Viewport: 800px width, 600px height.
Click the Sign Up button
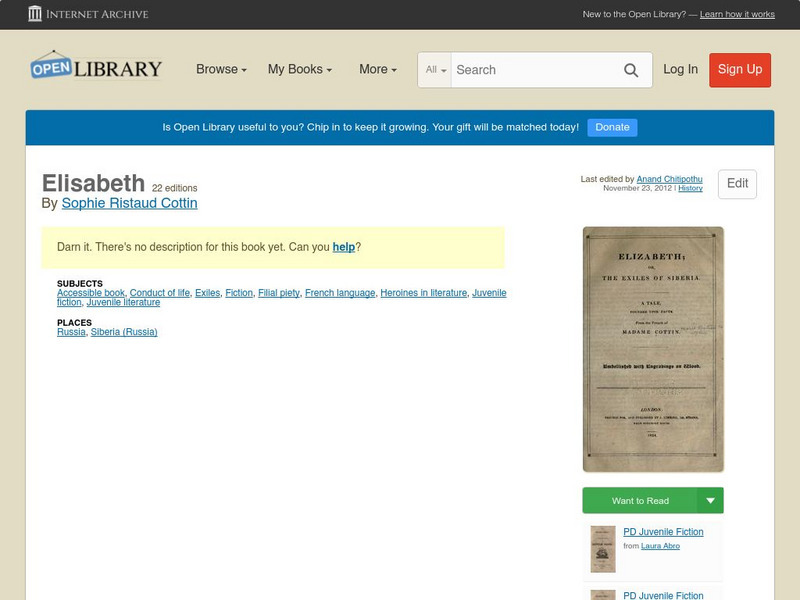[739, 70]
